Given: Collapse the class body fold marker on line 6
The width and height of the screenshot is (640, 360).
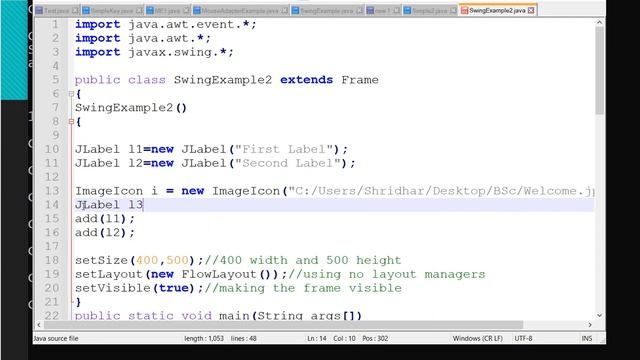Looking at the screenshot, I should click(71, 94).
